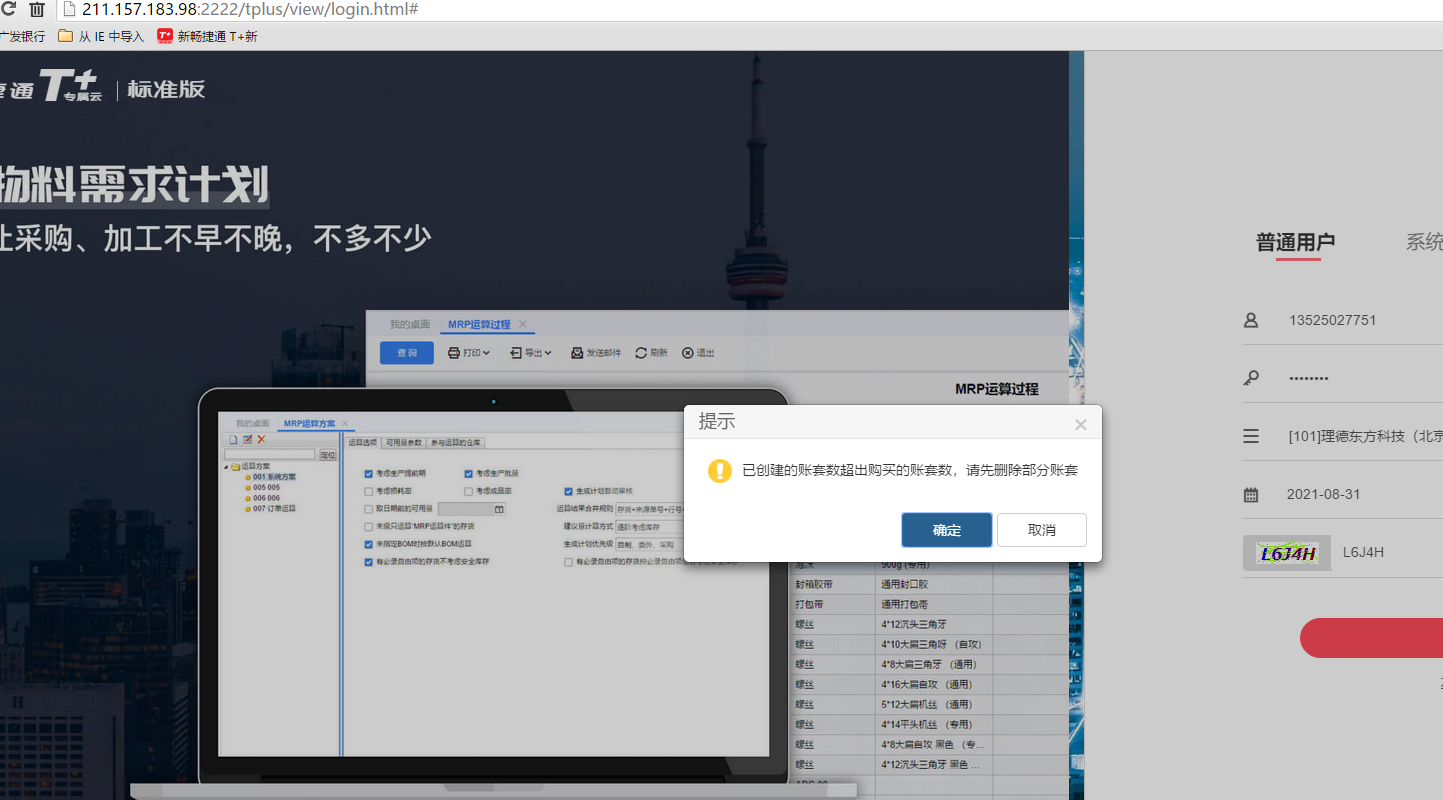The image size is (1443, 800).
Task: Confirm the prompt with 确定
Action: pyautogui.click(x=947, y=530)
